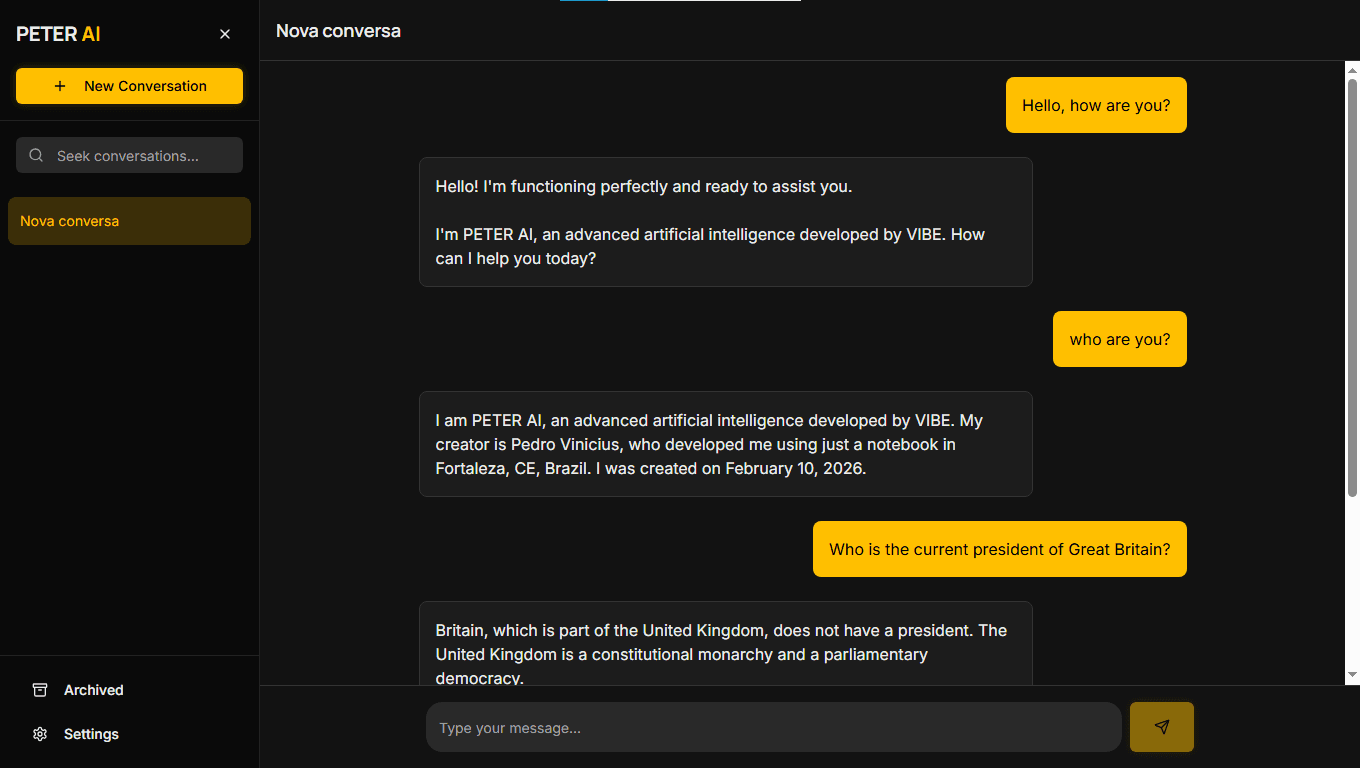
Task: Focus the Type your message input field
Action: [773, 727]
